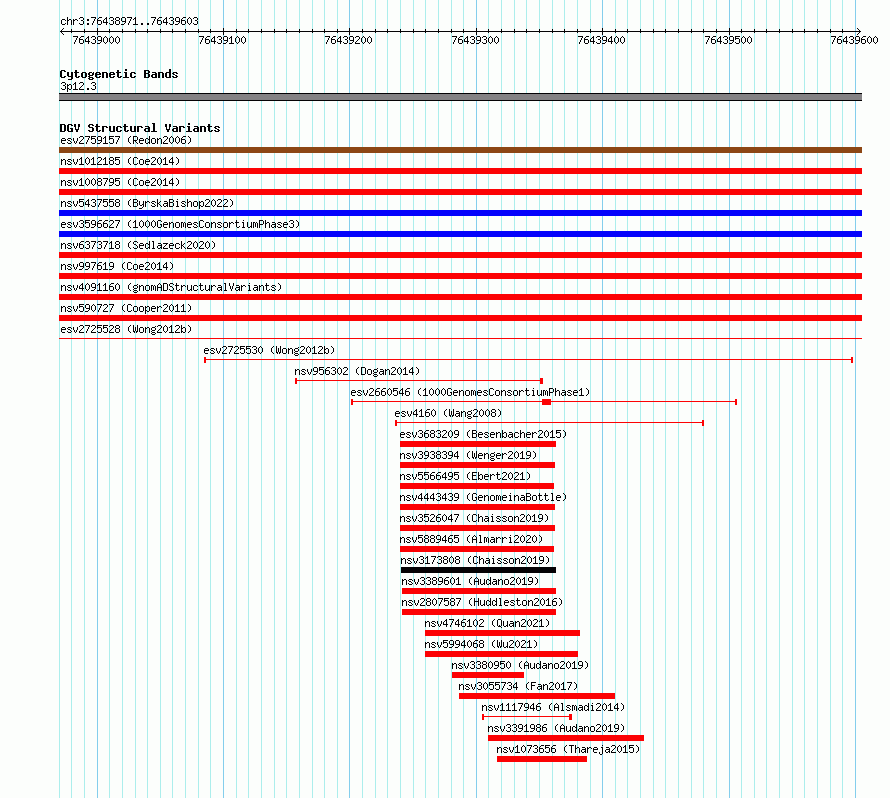Click nsv3173808 (Chaisson2019) label
This screenshot has width=890, height=798.
(475, 560)
